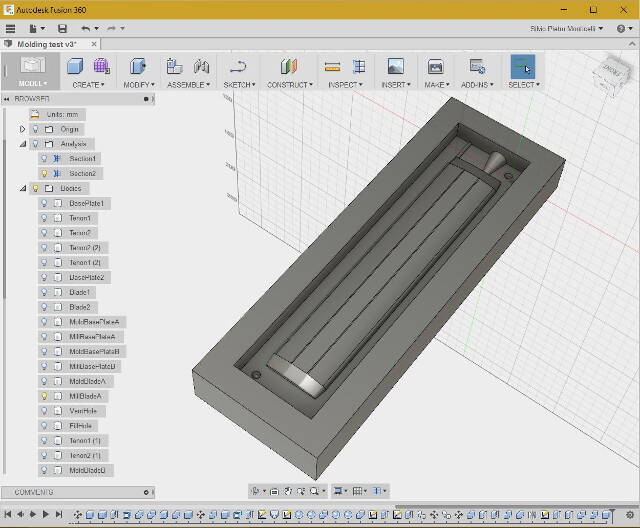Open the Display Settings monitor icon
Screen dimensions: 640x528
(338, 491)
